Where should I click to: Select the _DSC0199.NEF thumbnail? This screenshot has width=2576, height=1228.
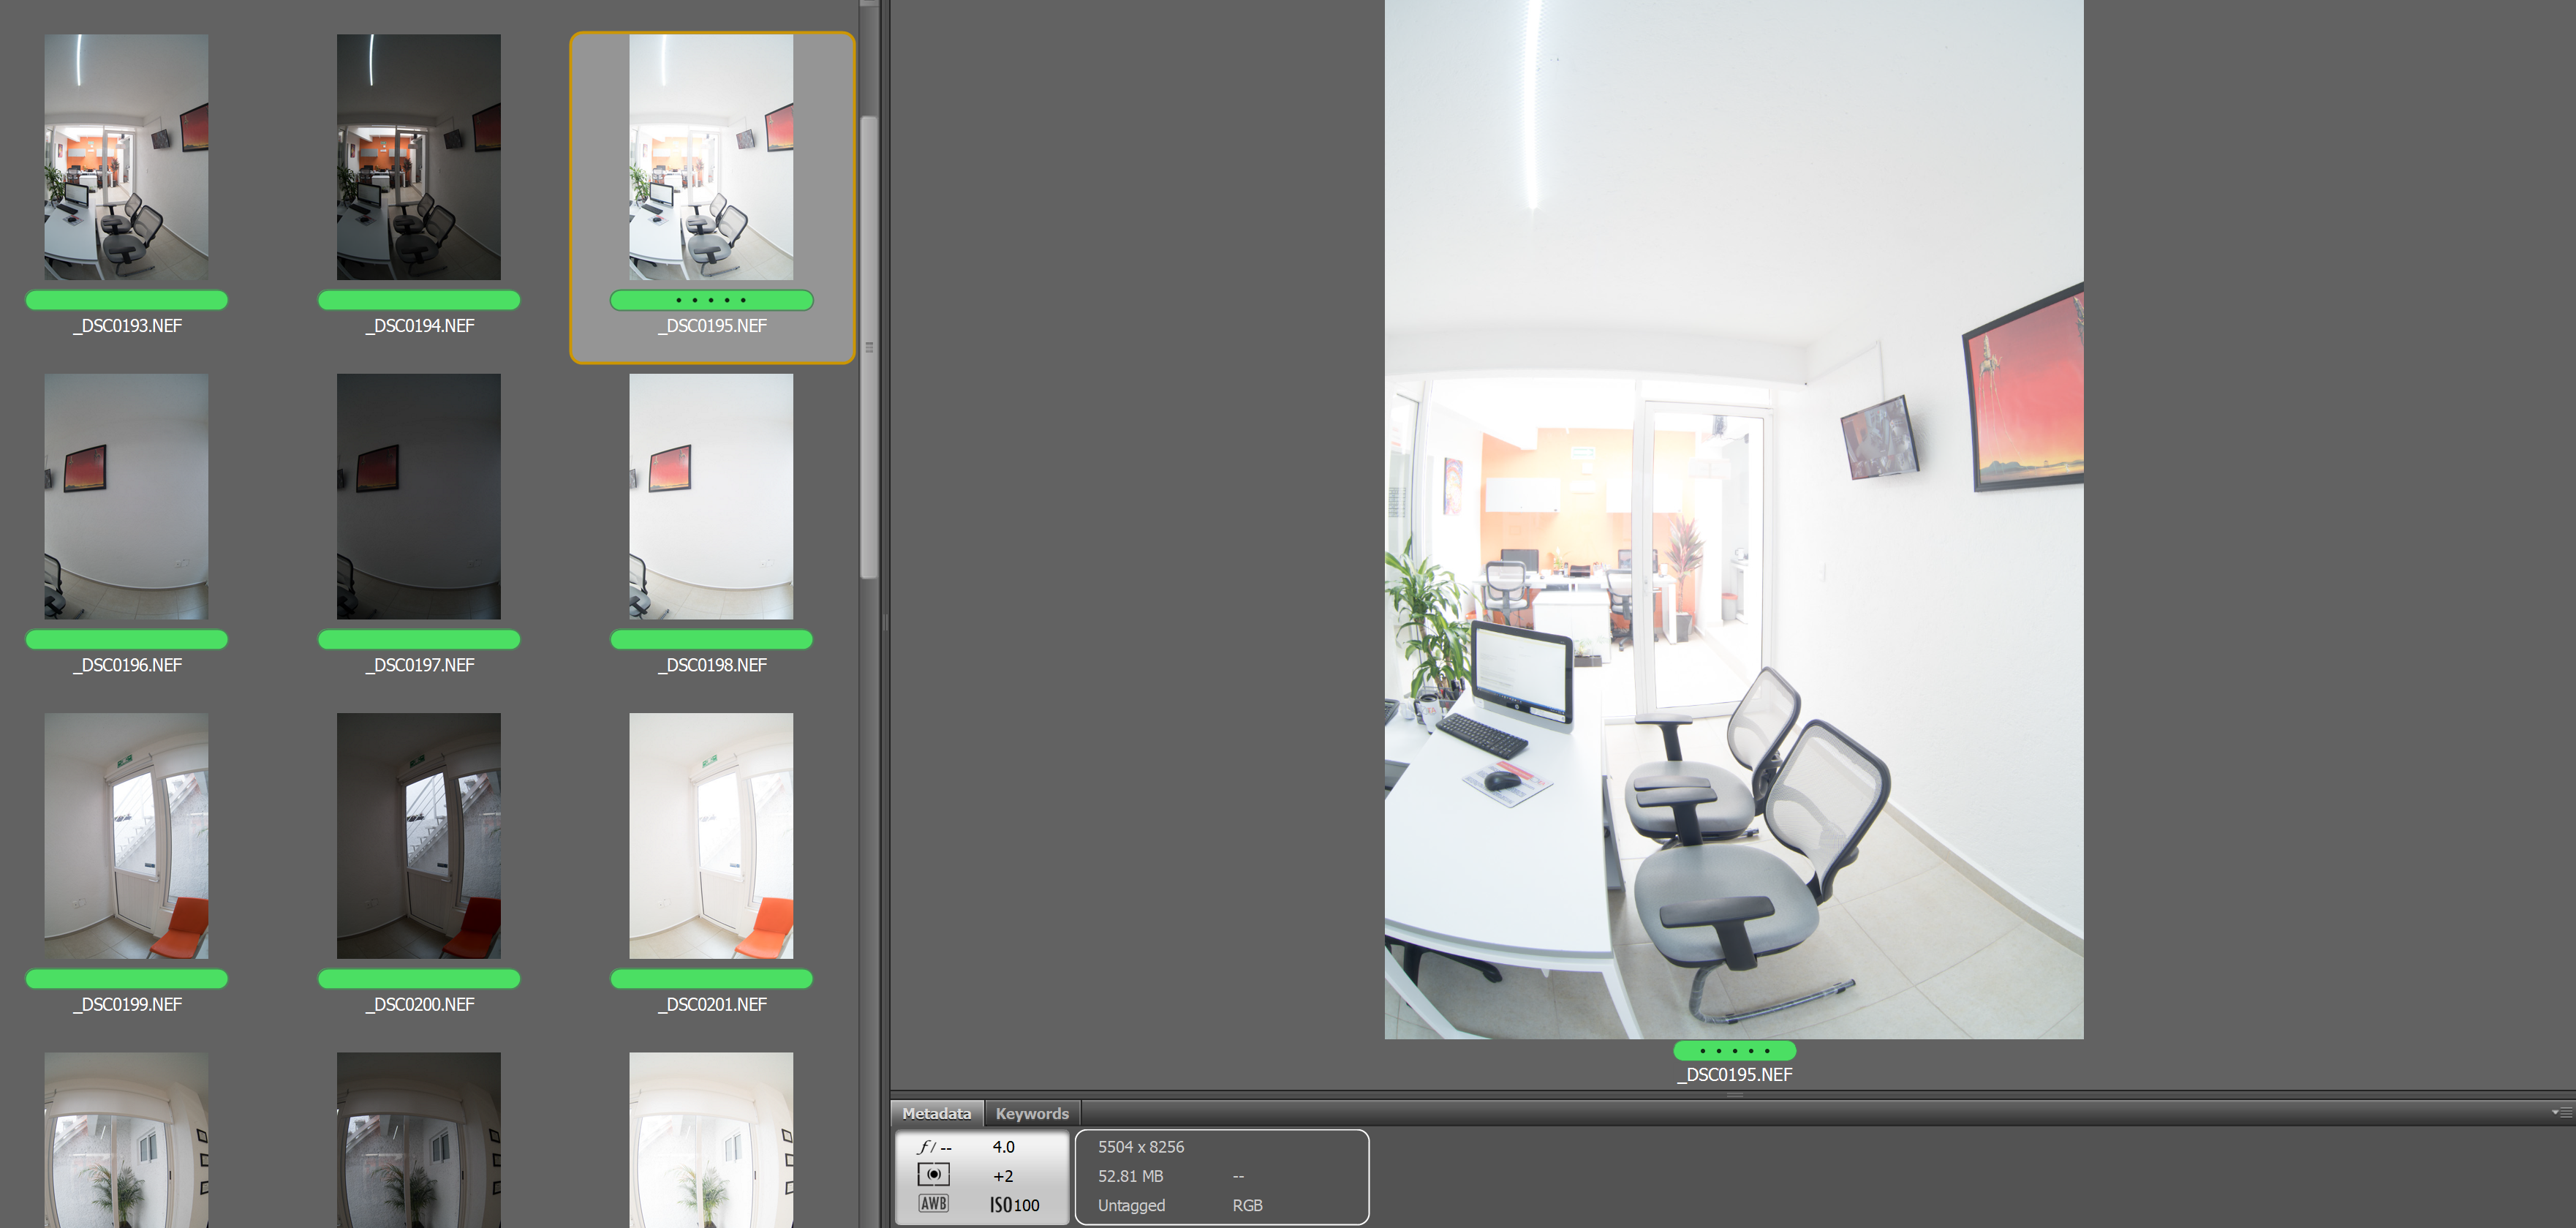click(x=126, y=836)
